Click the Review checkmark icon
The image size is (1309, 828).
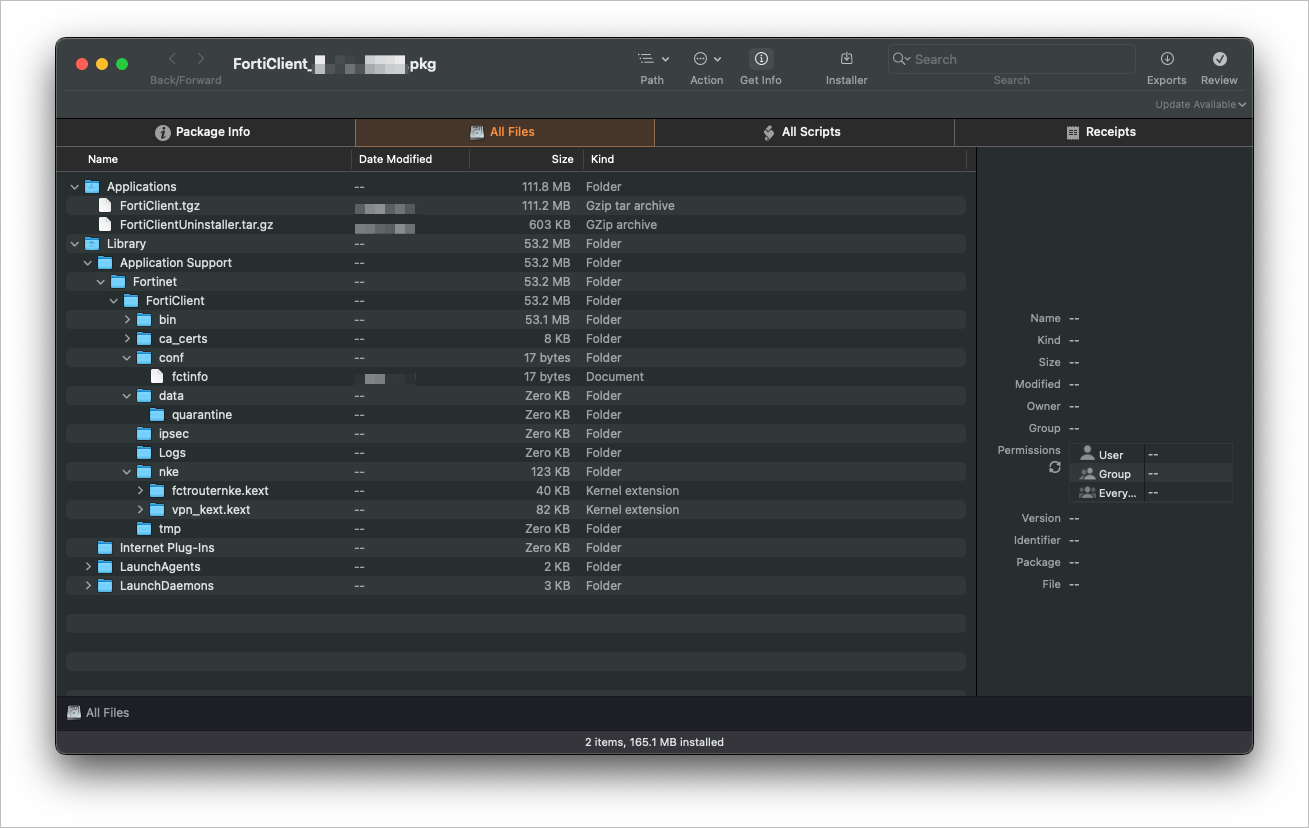[x=1219, y=59]
